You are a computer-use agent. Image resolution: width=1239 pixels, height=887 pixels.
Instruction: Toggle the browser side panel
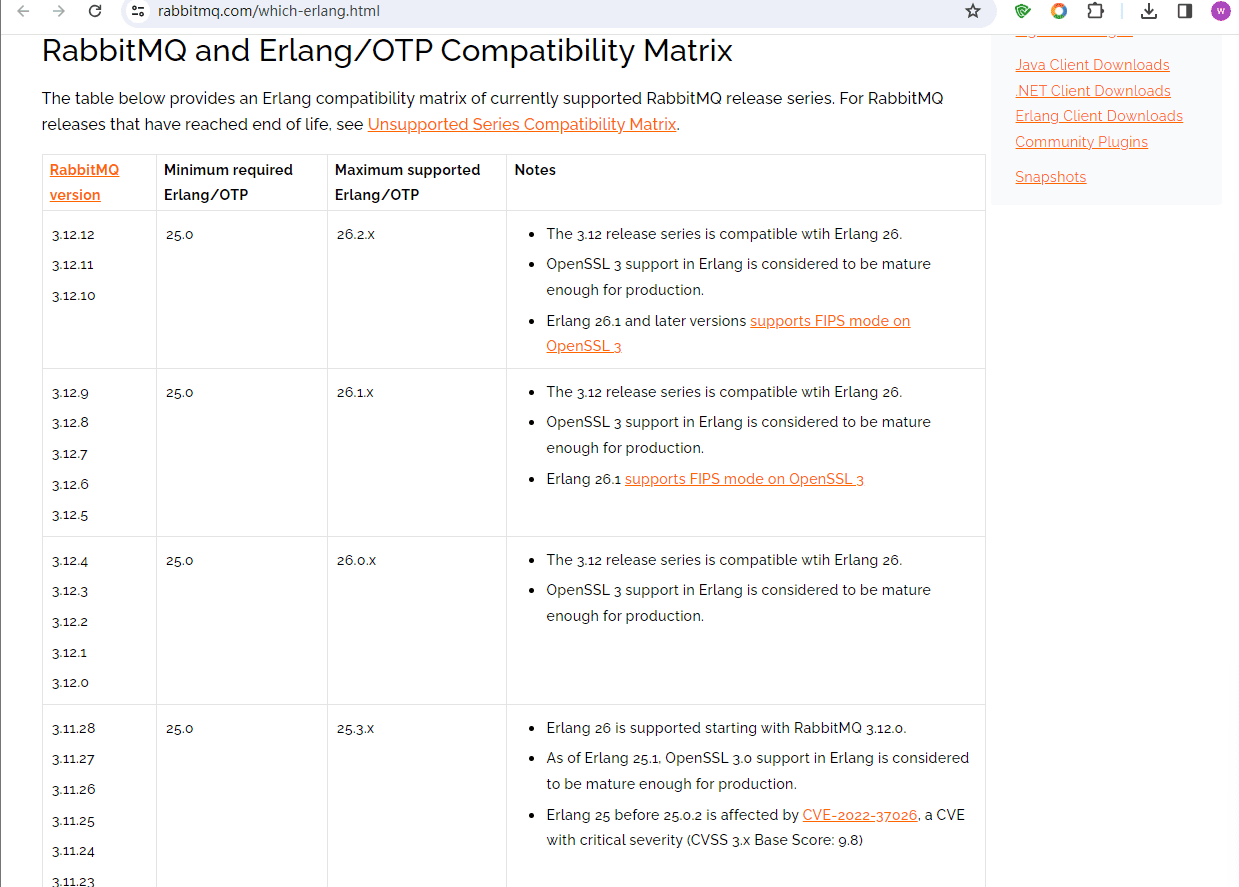point(1185,11)
